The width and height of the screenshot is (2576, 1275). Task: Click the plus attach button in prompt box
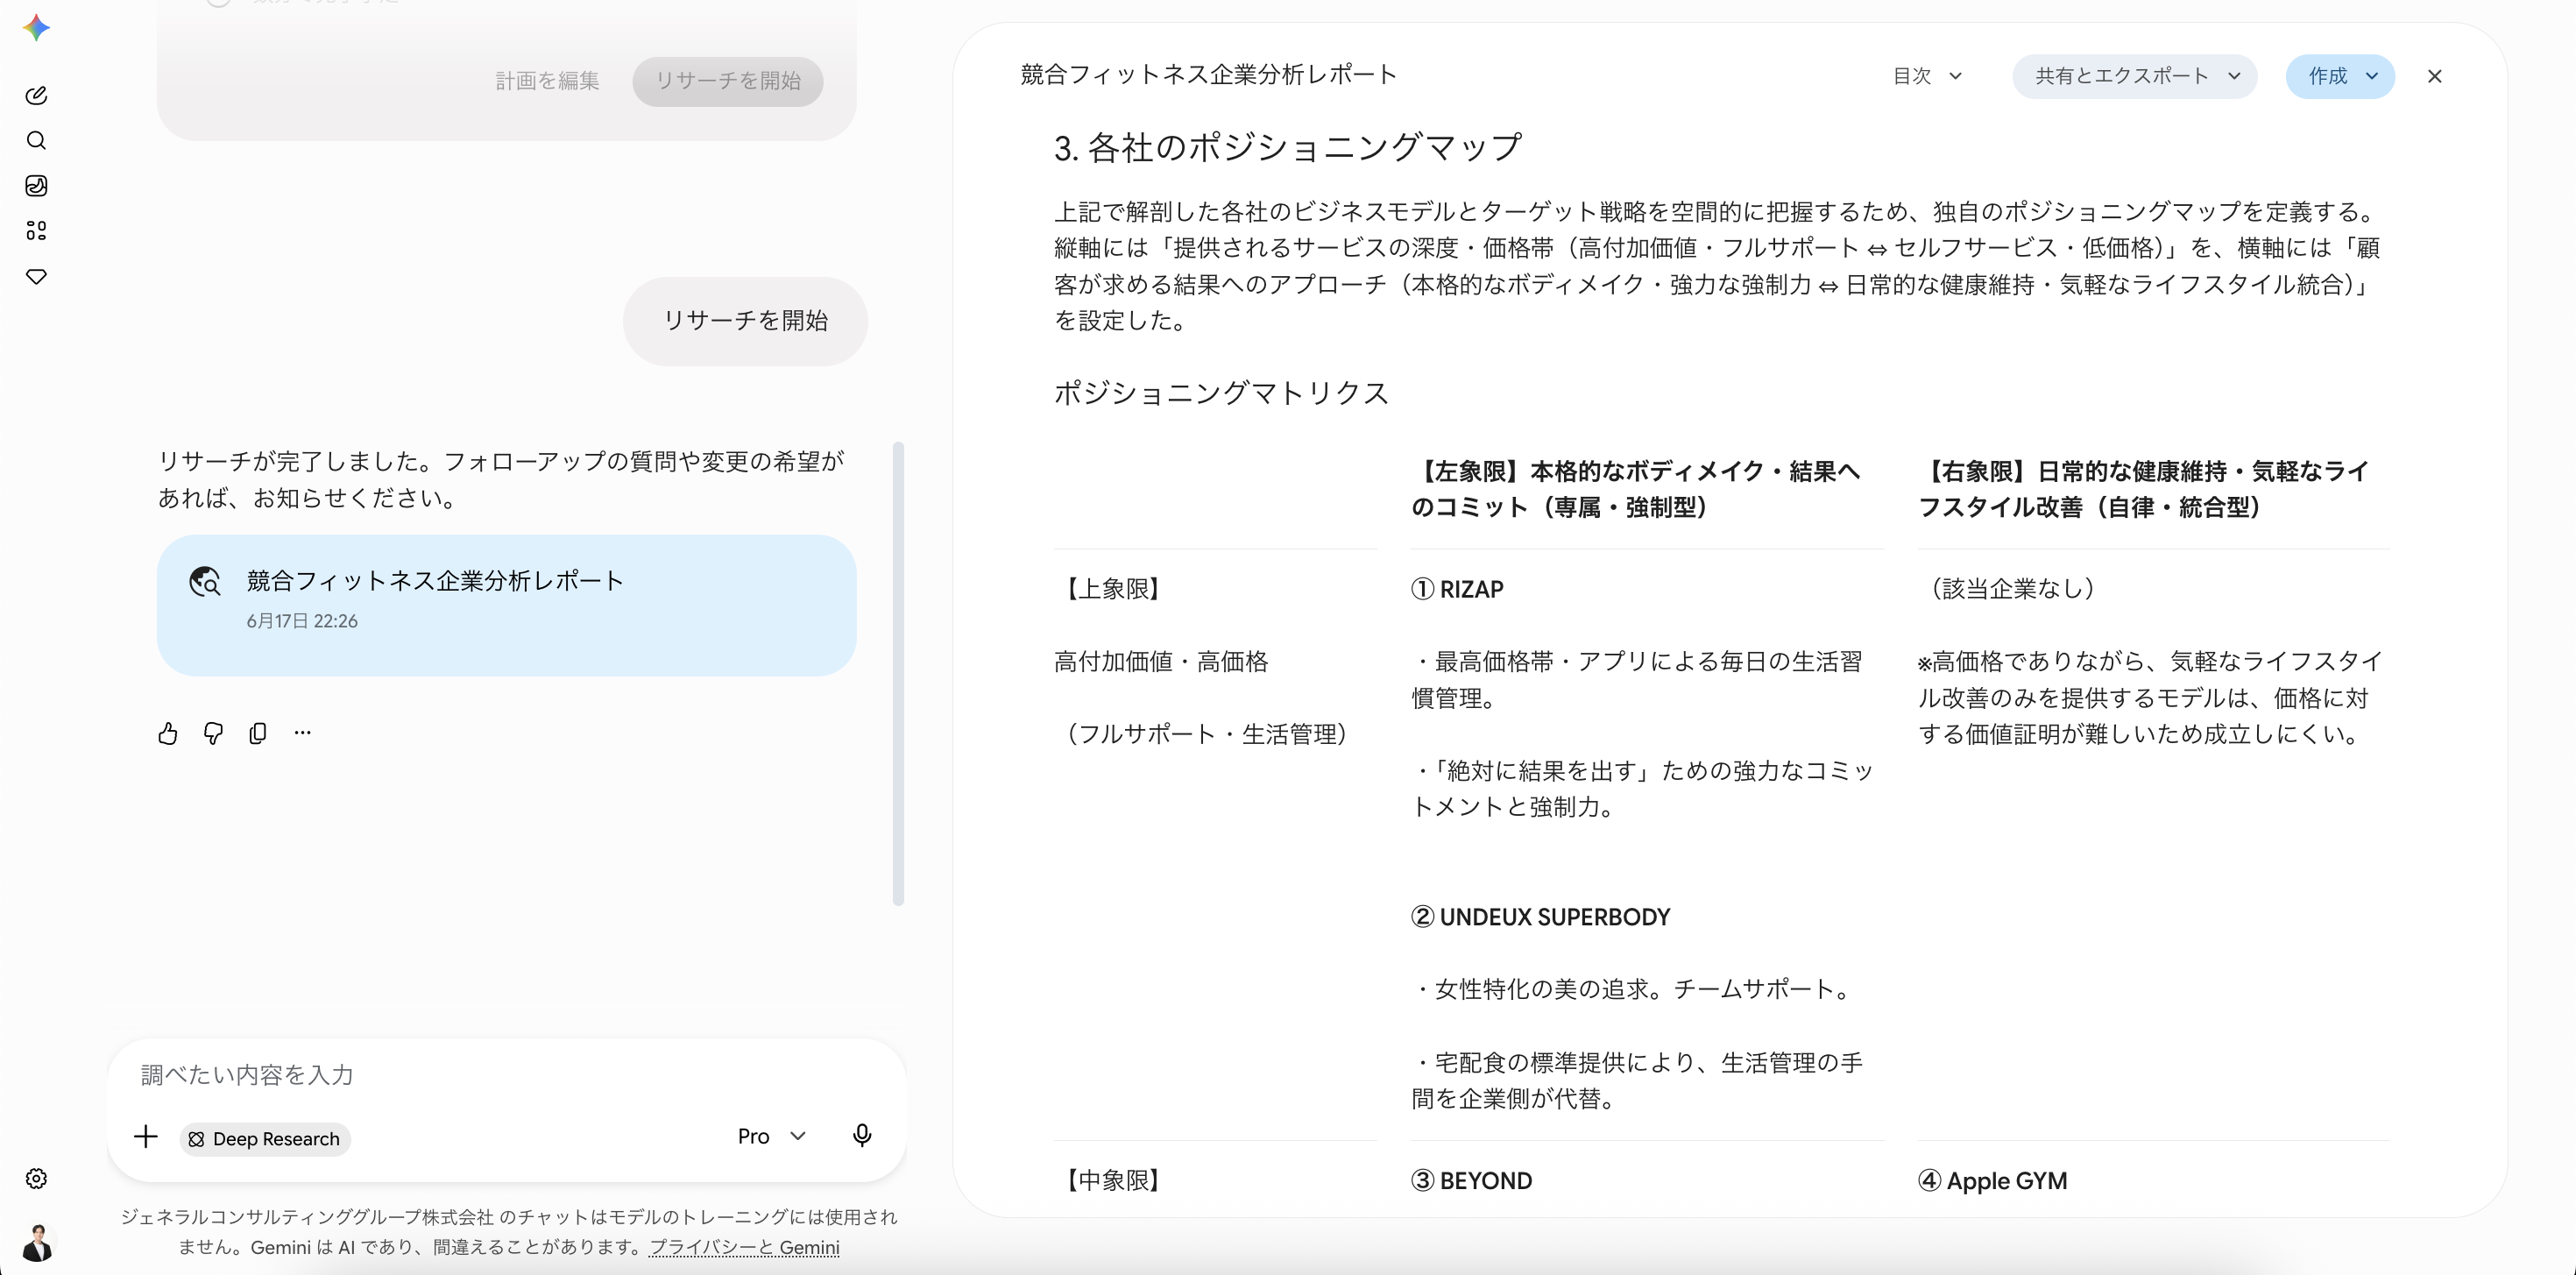point(146,1137)
